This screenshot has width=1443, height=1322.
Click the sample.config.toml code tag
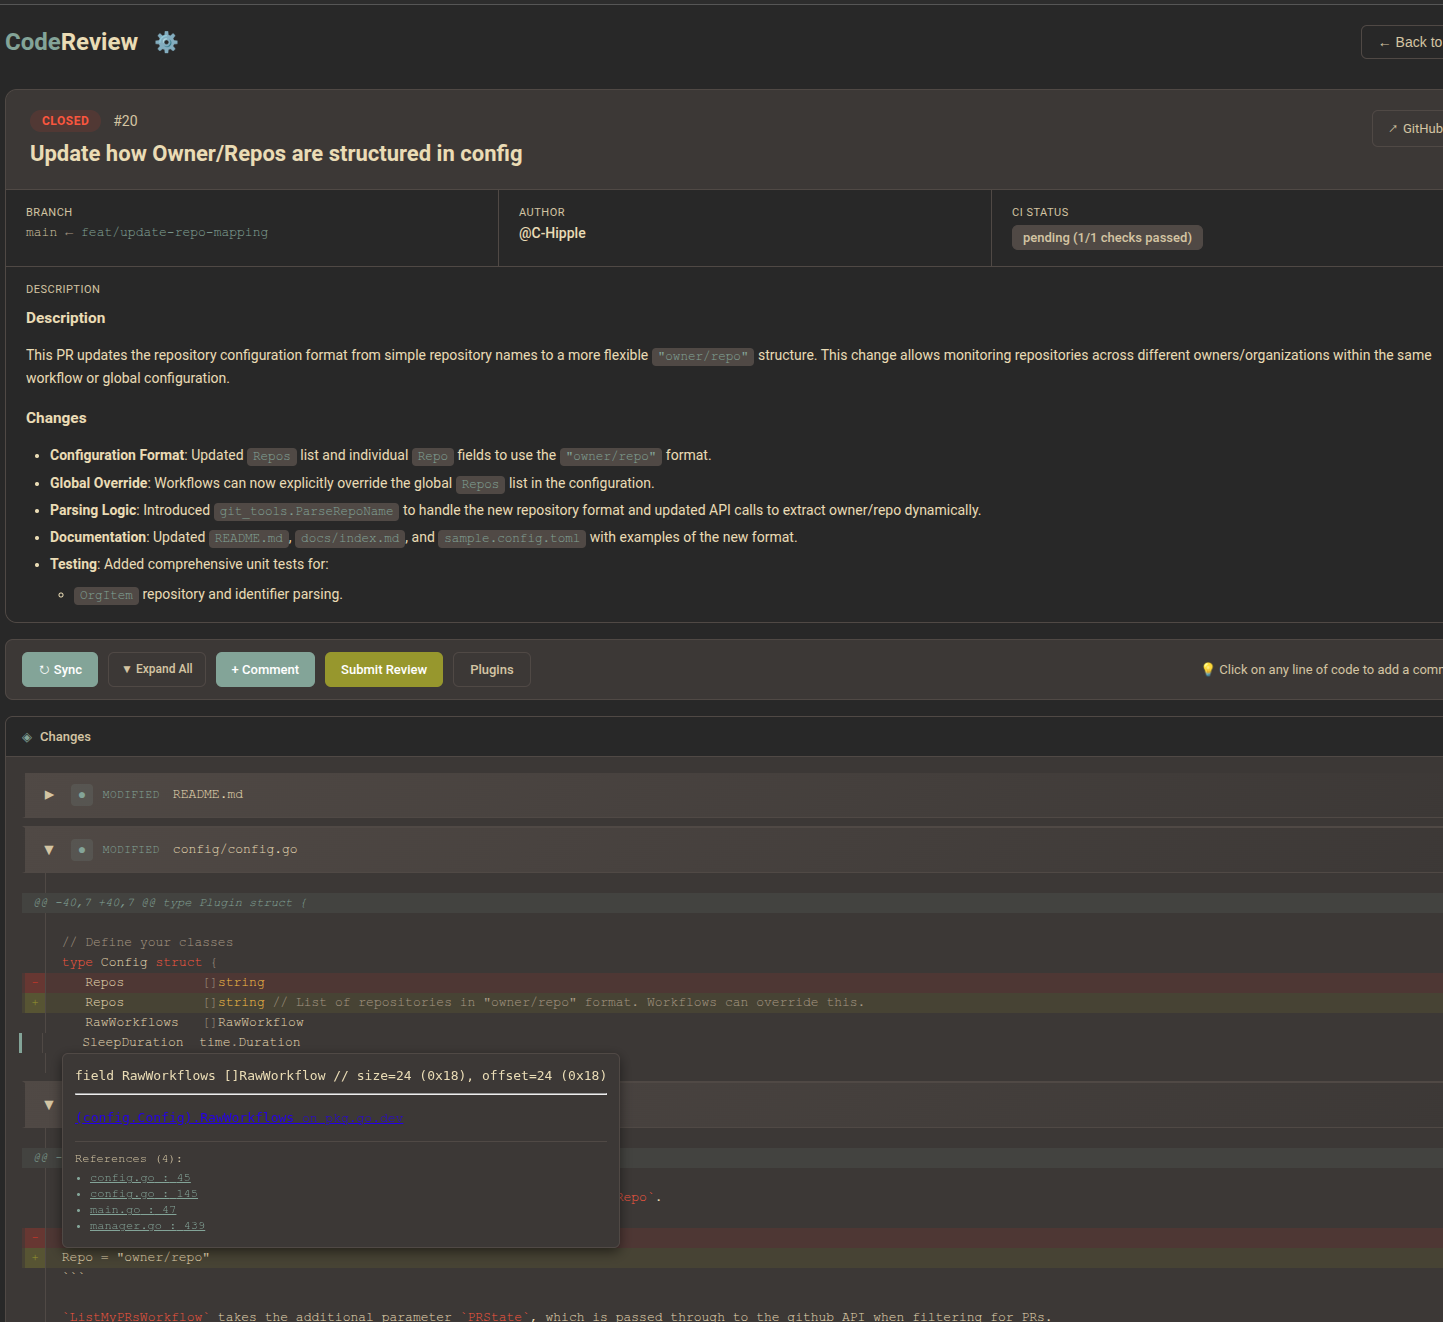point(512,538)
